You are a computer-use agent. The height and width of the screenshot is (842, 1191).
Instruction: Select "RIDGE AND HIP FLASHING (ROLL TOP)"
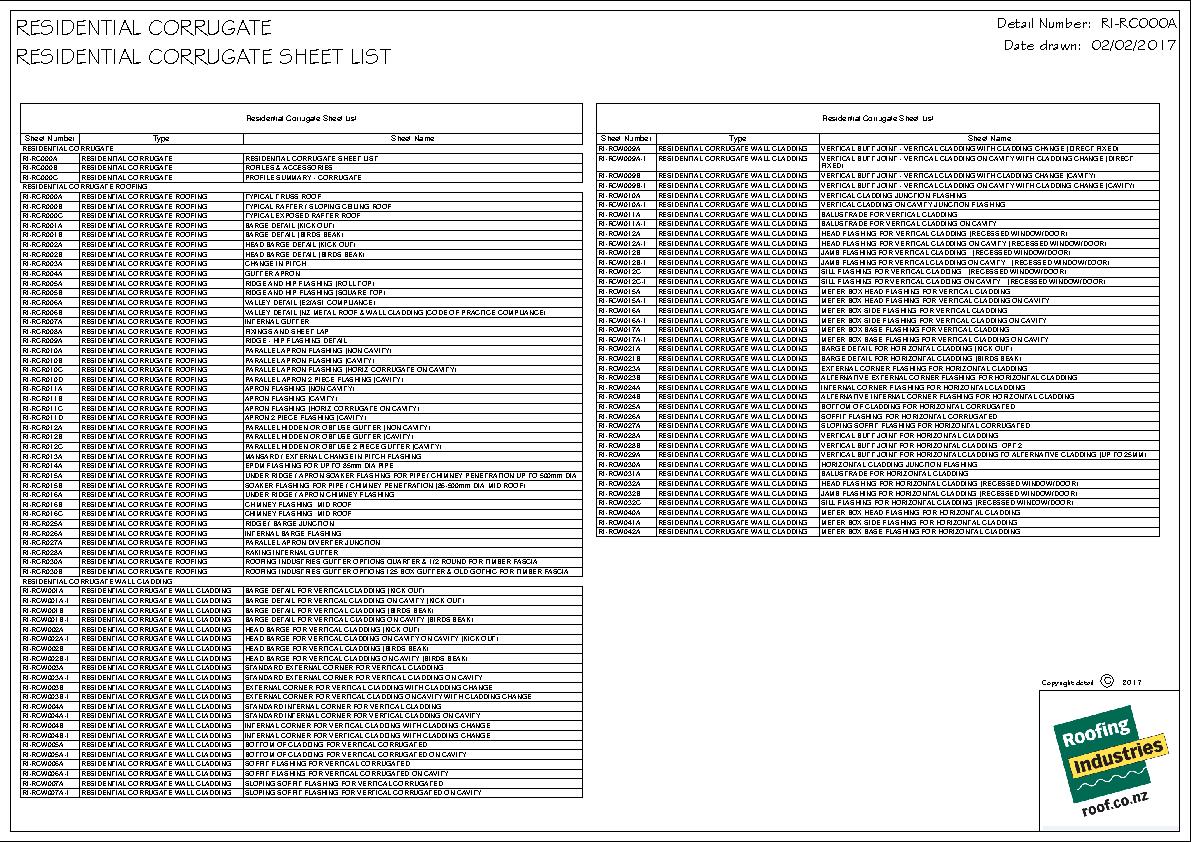[x=310, y=283]
